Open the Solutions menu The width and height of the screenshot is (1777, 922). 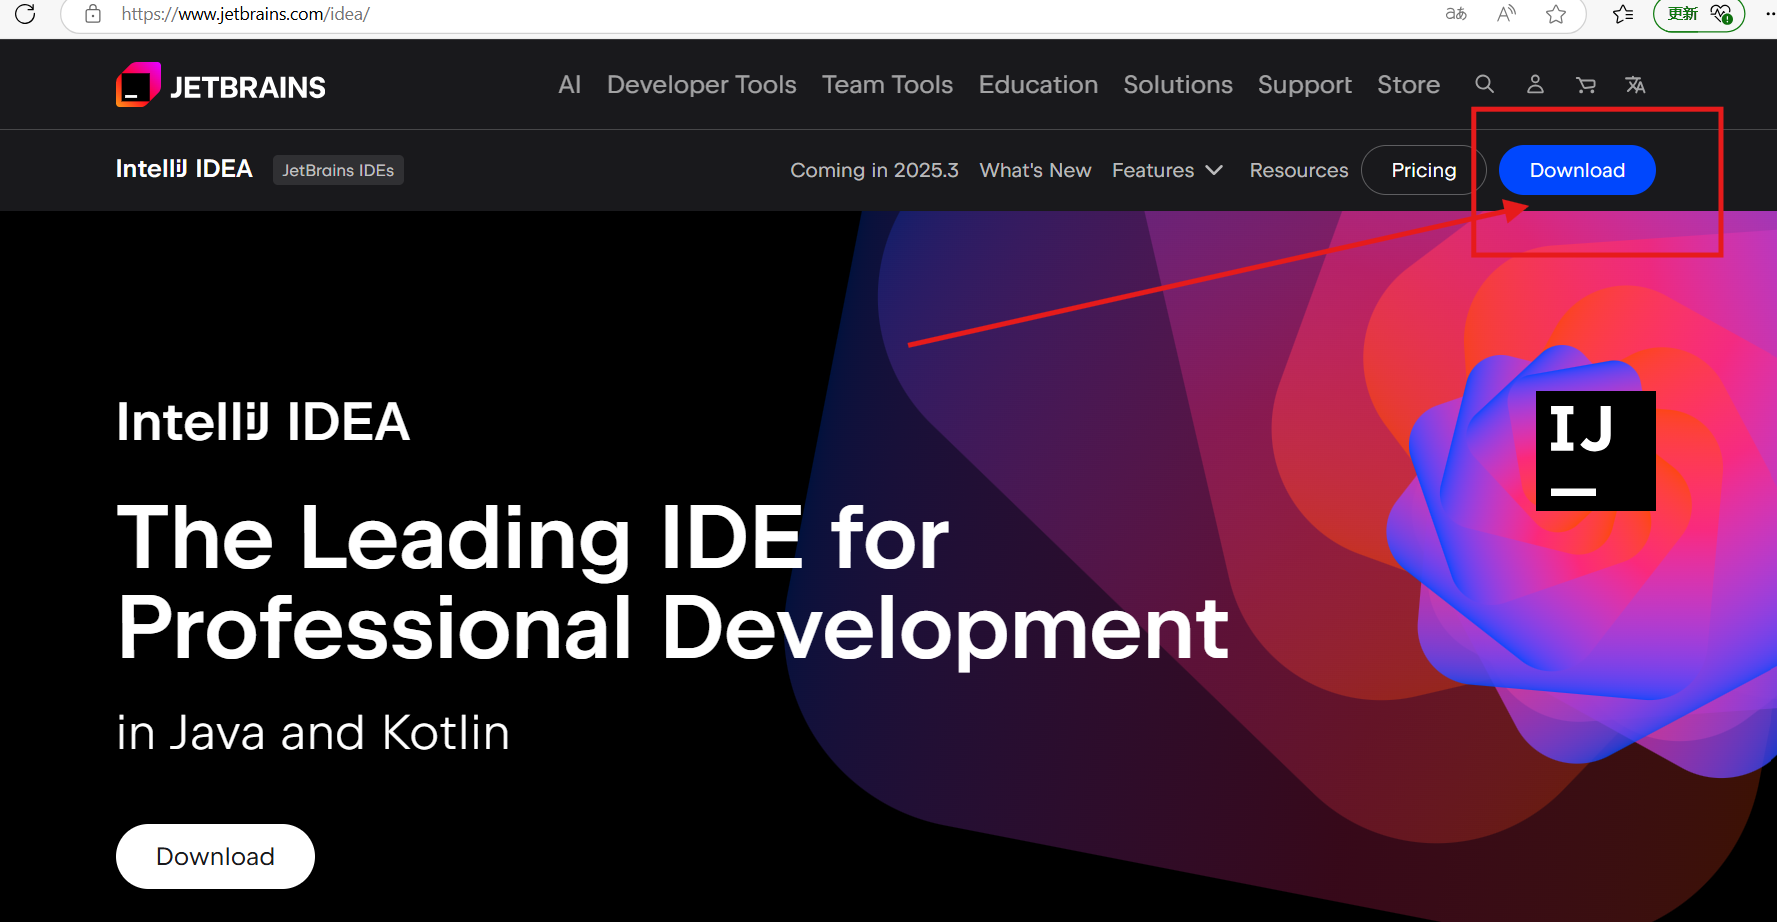pos(1178,85)
